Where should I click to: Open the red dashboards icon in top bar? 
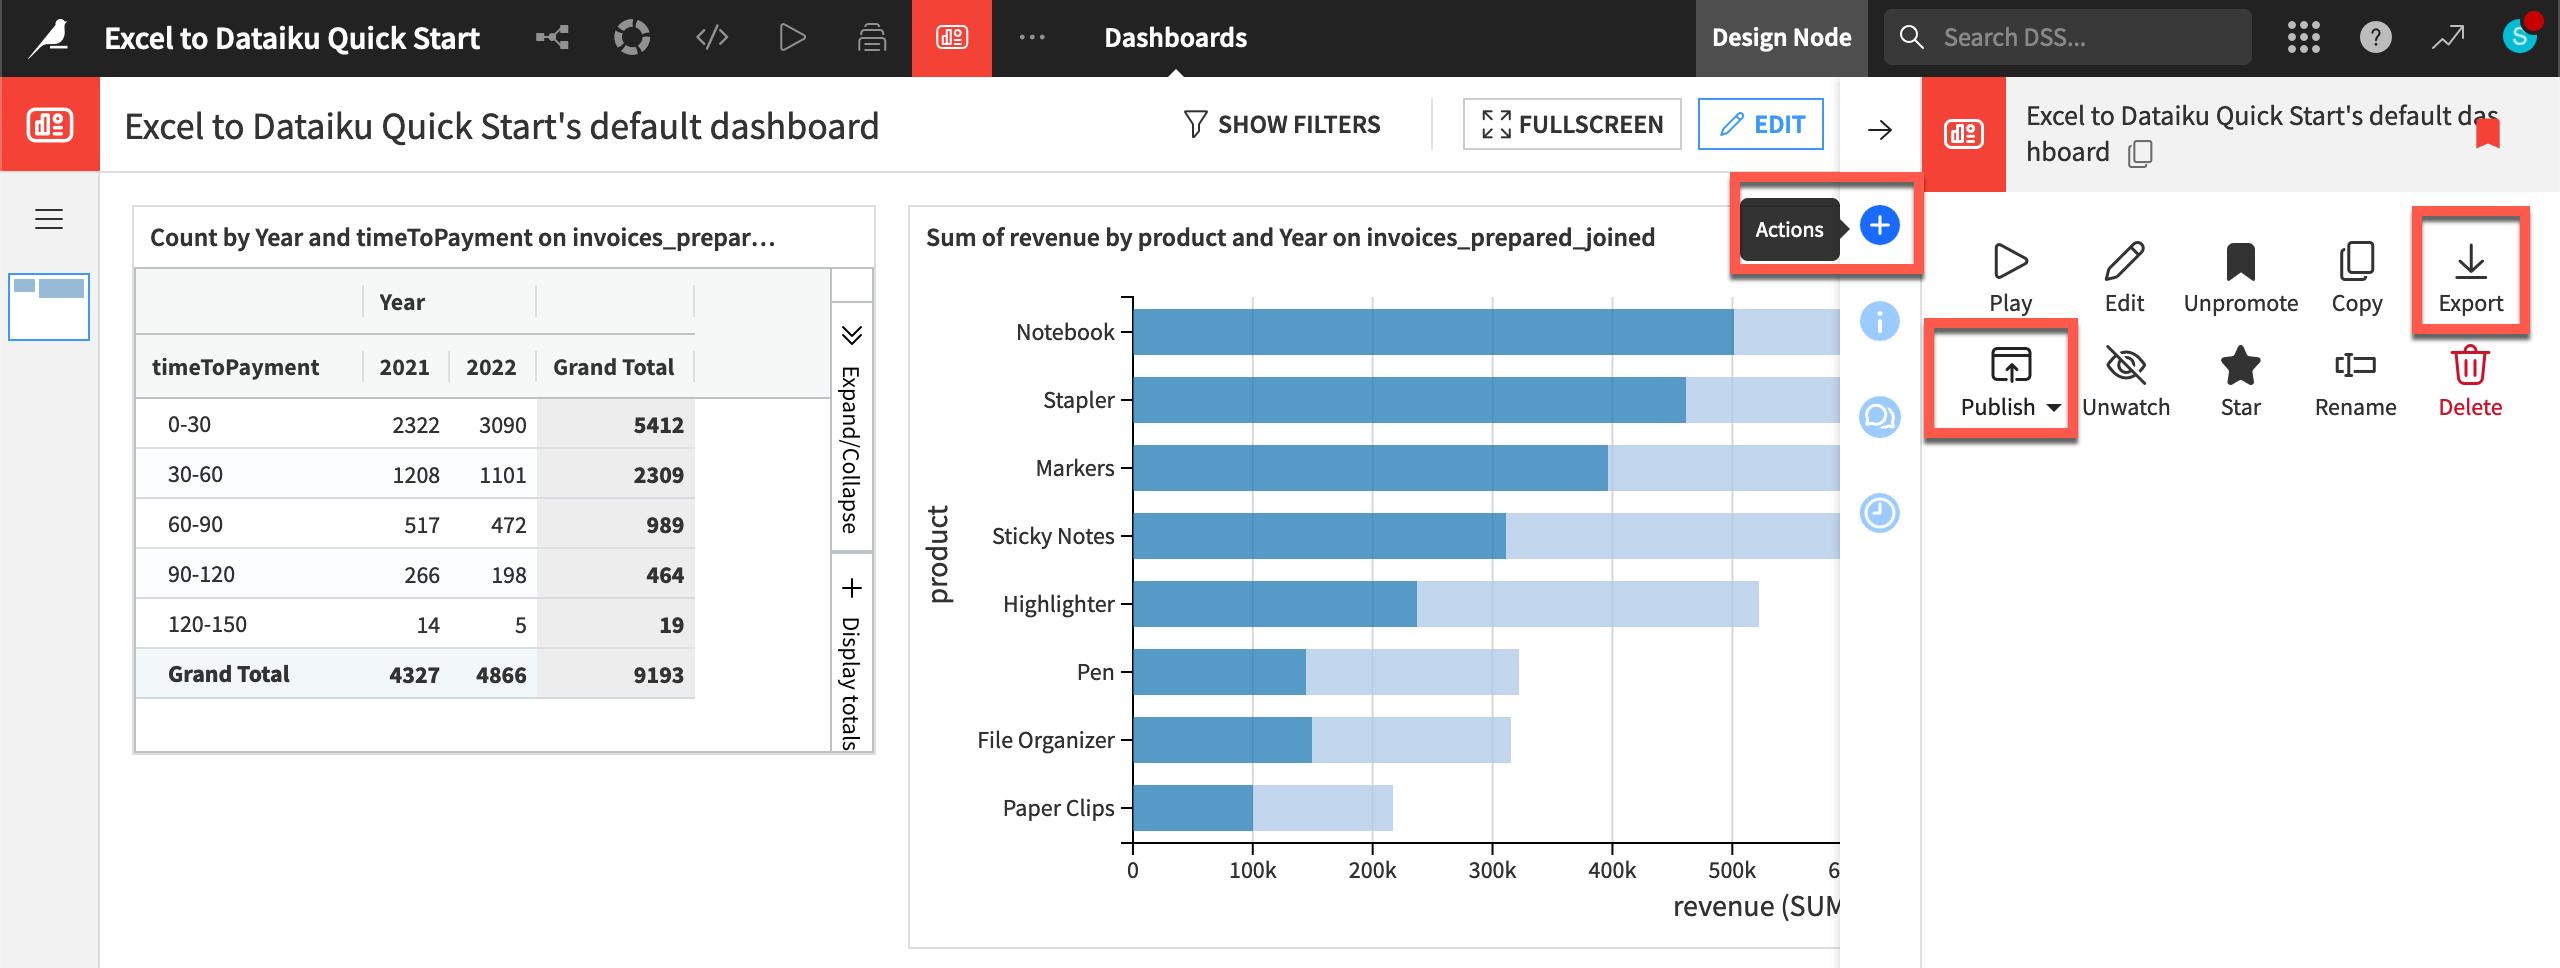[952, 38]
